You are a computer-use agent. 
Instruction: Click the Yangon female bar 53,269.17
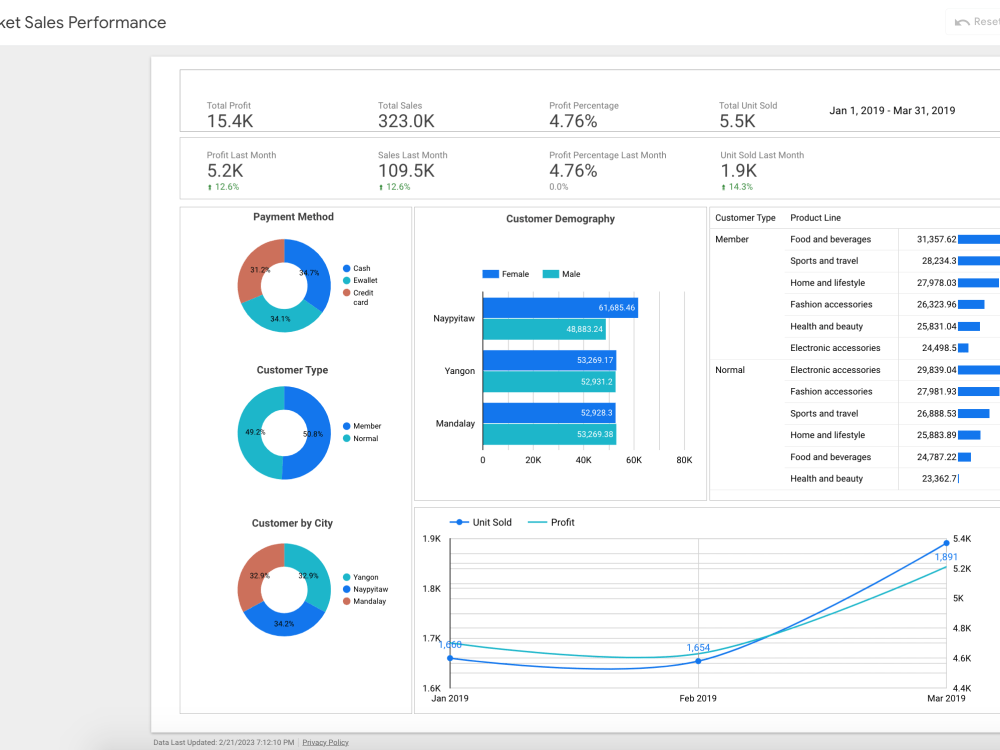[549, 360]
